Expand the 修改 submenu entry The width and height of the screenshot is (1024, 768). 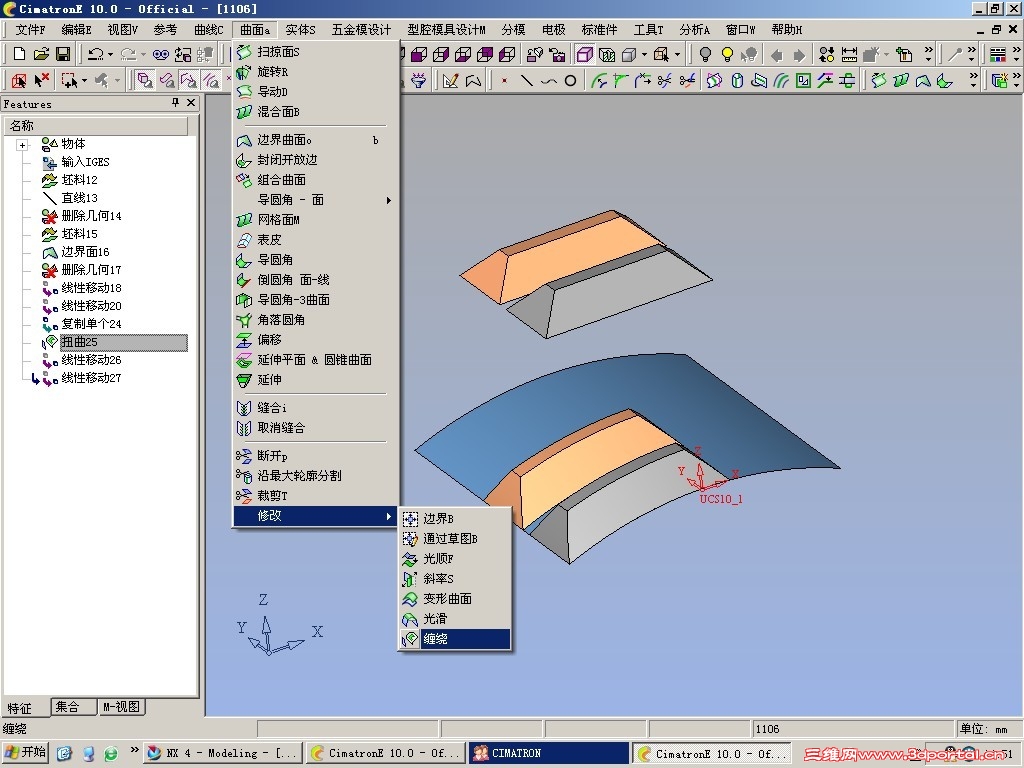pyautogui.click(x=316, y=516)
